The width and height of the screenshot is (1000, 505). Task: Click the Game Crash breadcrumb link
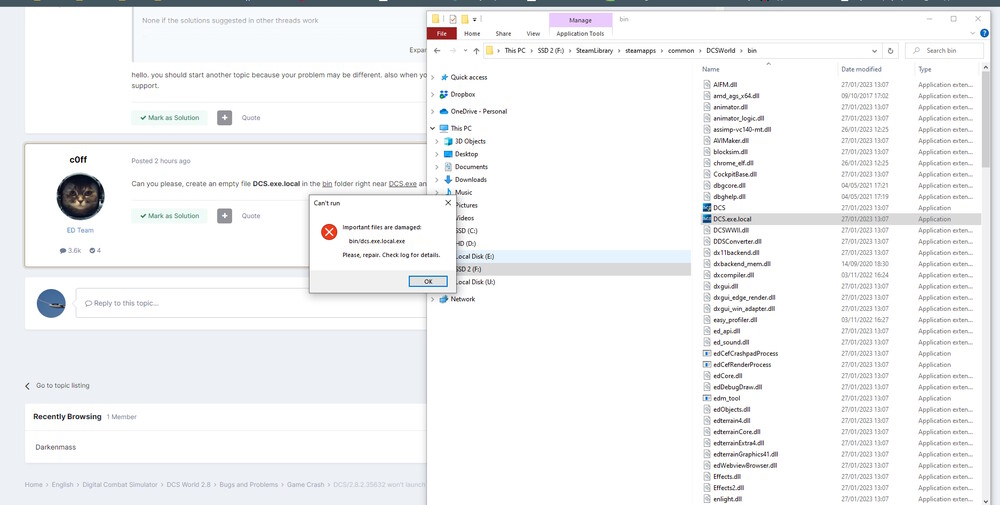pyautogui.click(x=305, y=485)
